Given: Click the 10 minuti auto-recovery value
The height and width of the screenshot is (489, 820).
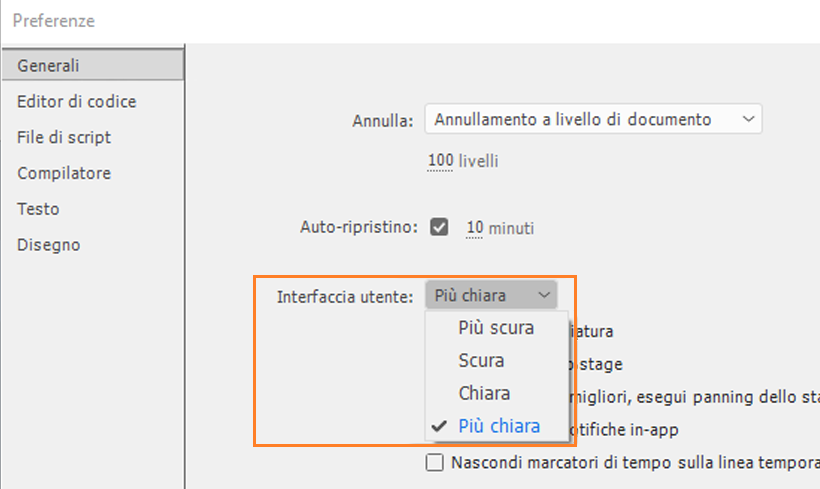Looking at the screenshot, I should 475,229.
